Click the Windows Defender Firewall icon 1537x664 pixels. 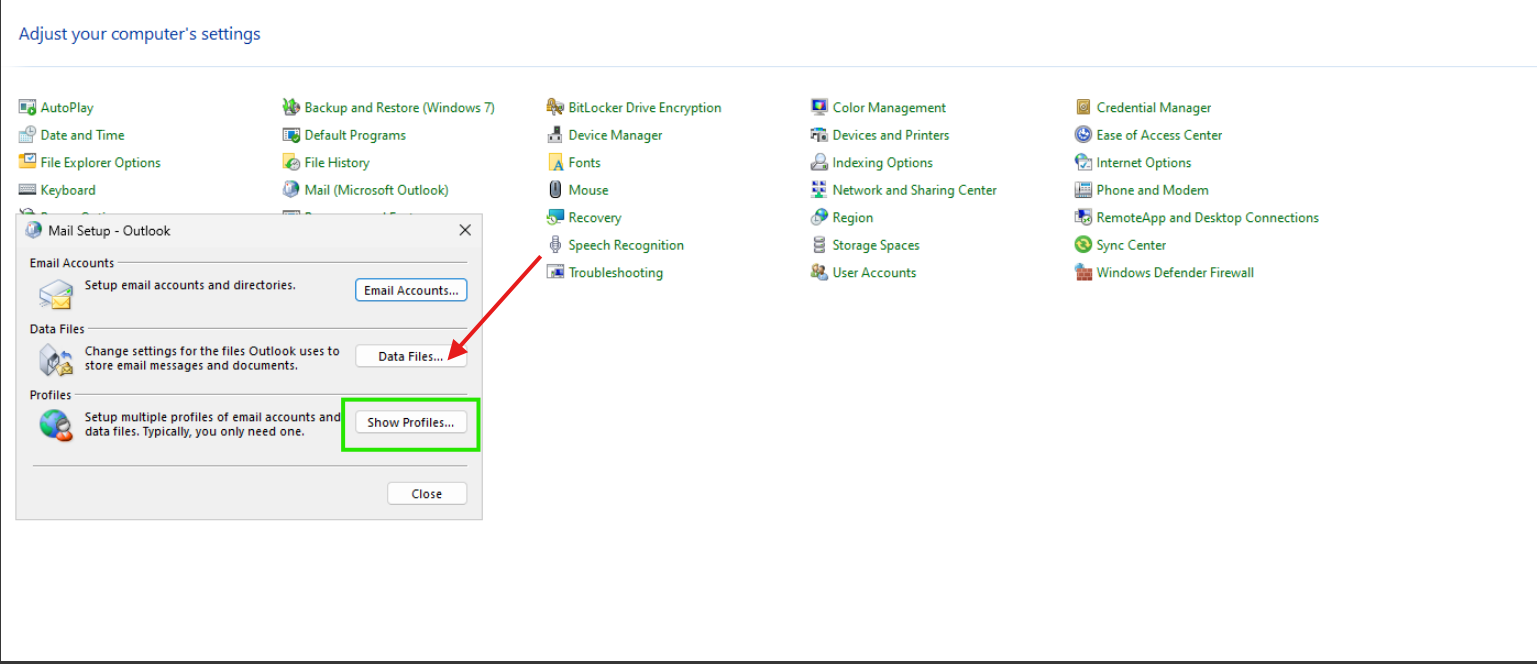click(1083, 272)
